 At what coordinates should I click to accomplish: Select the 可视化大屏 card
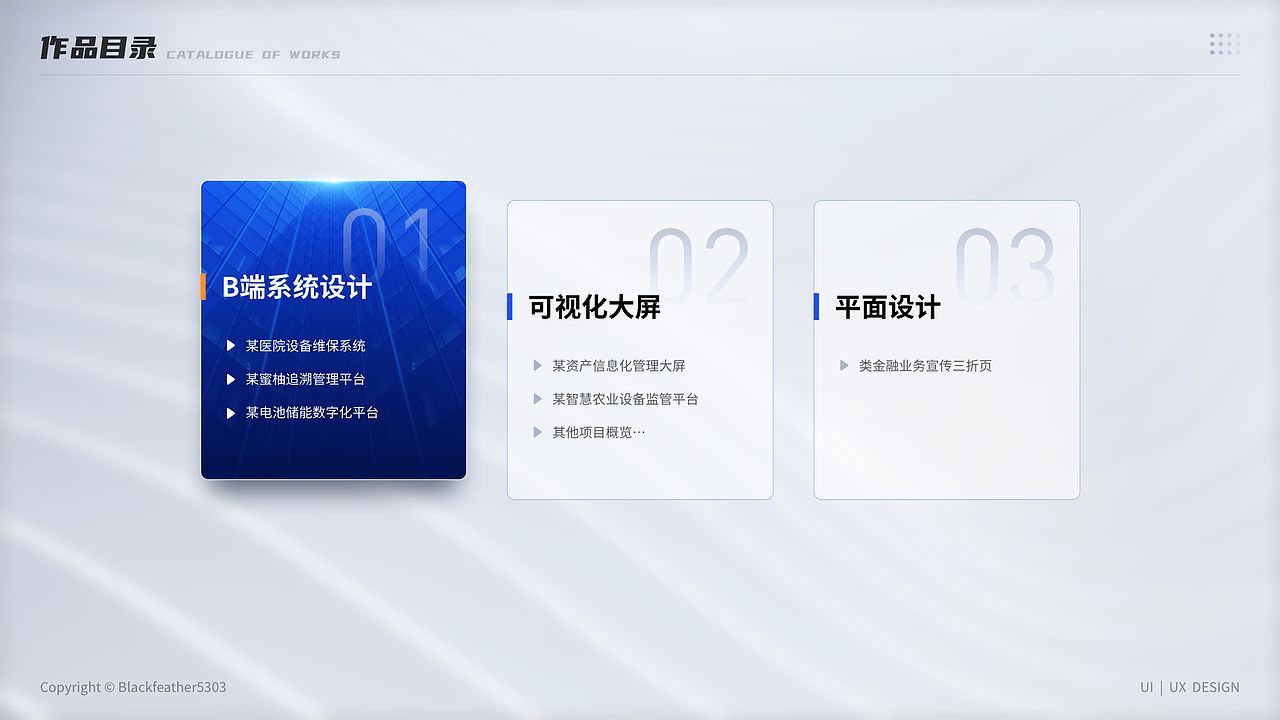pos(640,348)
